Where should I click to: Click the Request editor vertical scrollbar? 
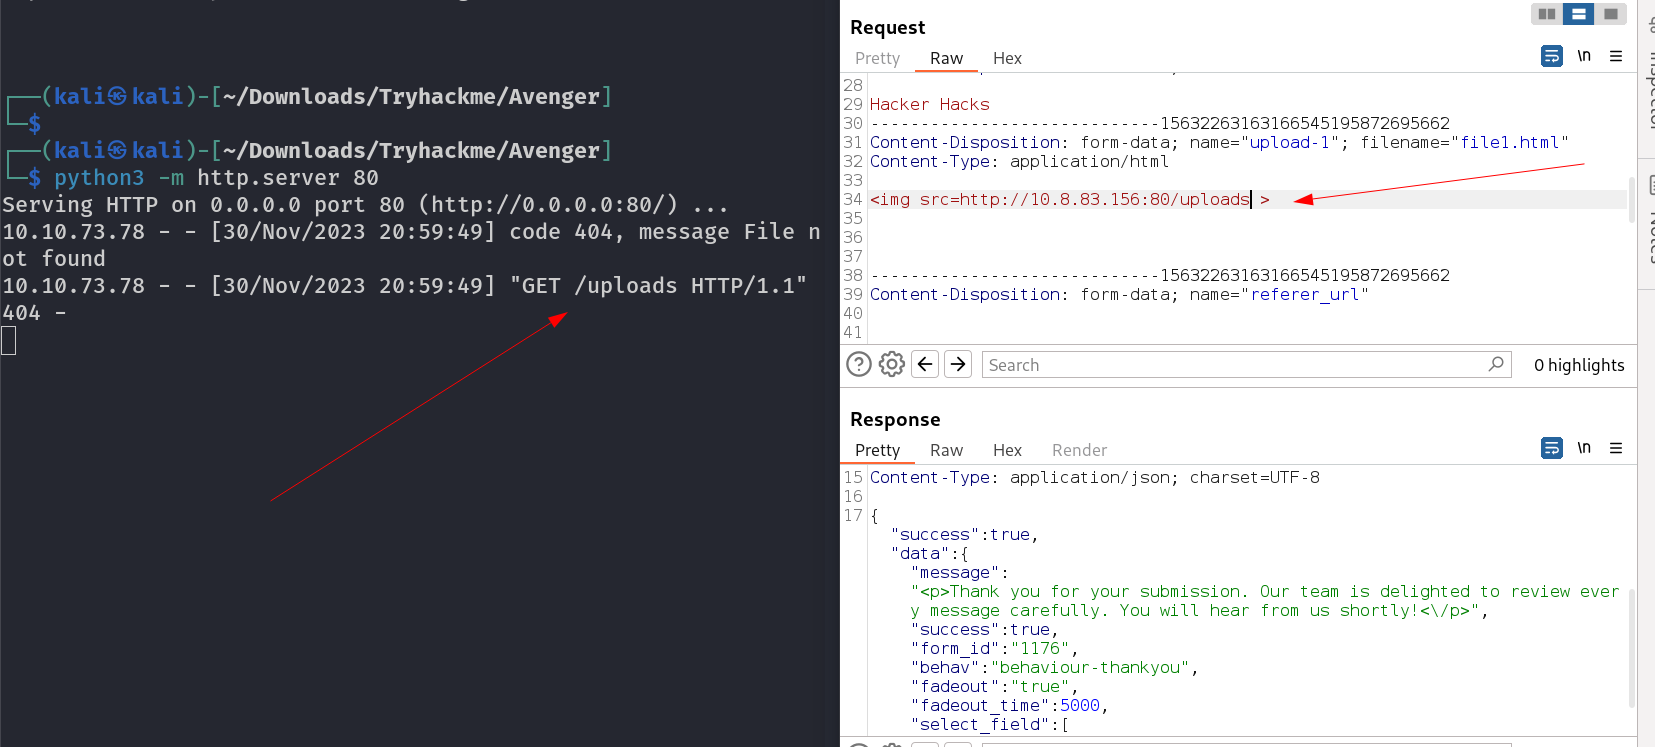pyautogui.click(x=1631, y=200)
